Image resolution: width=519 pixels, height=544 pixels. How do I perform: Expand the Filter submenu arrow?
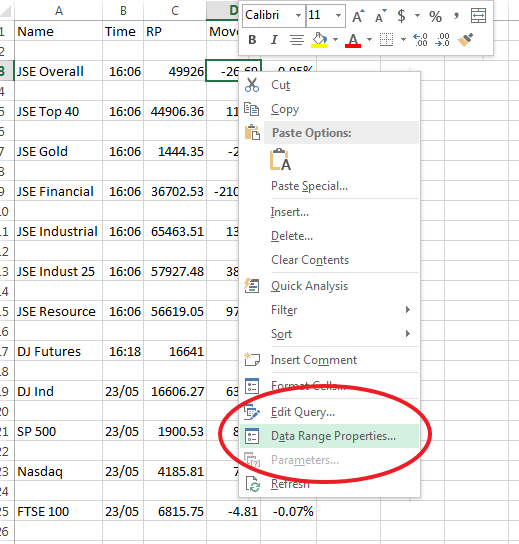coord(408,309)
